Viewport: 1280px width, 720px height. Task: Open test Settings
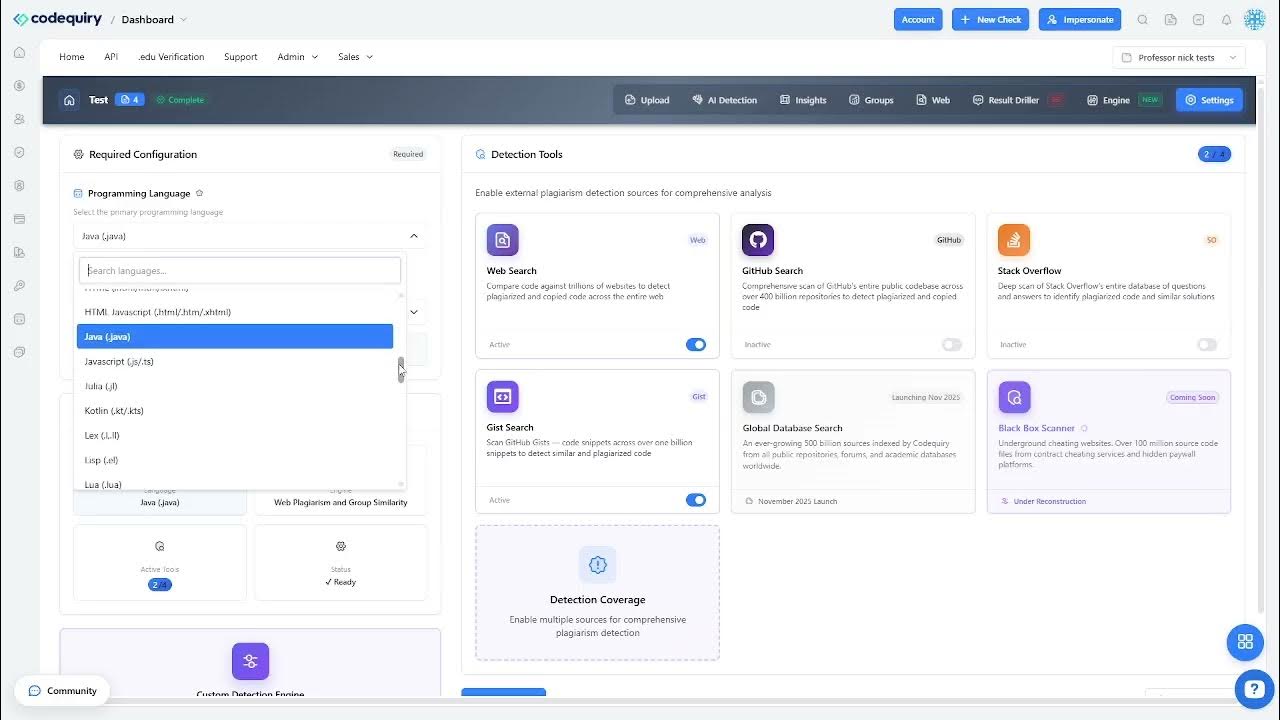[1209, 99]
